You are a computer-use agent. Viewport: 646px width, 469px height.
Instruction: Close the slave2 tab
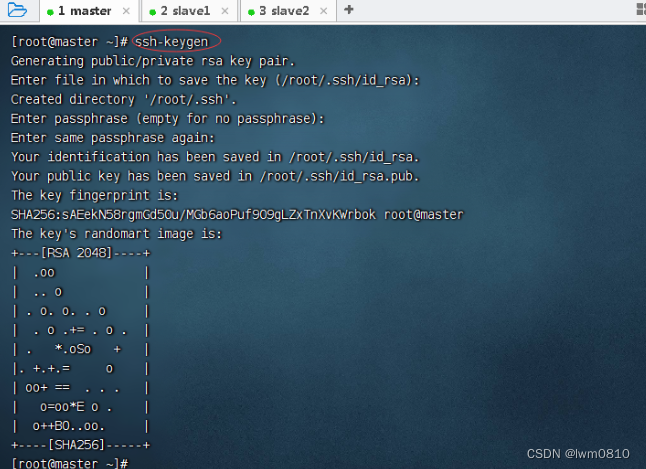(324, 11)
